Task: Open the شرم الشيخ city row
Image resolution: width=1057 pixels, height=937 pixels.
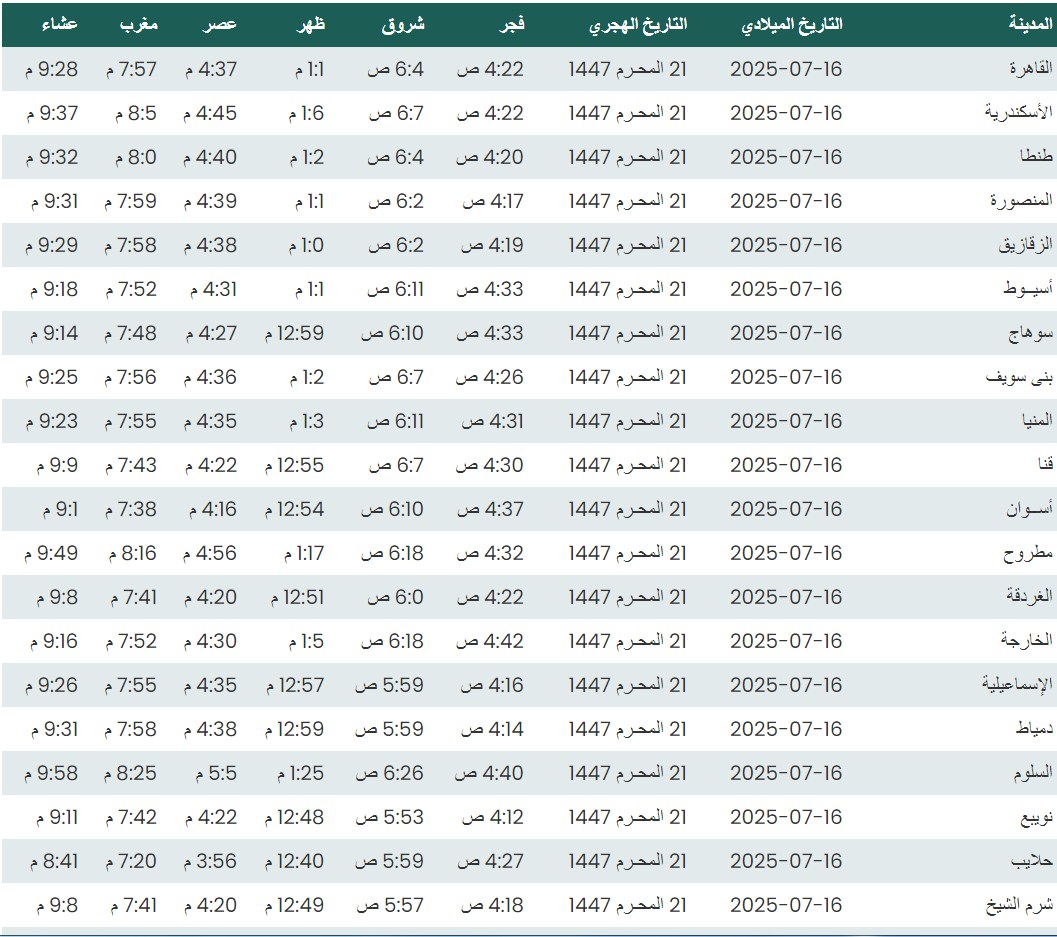Action: pyautogui.click(x=1026, y=905)
